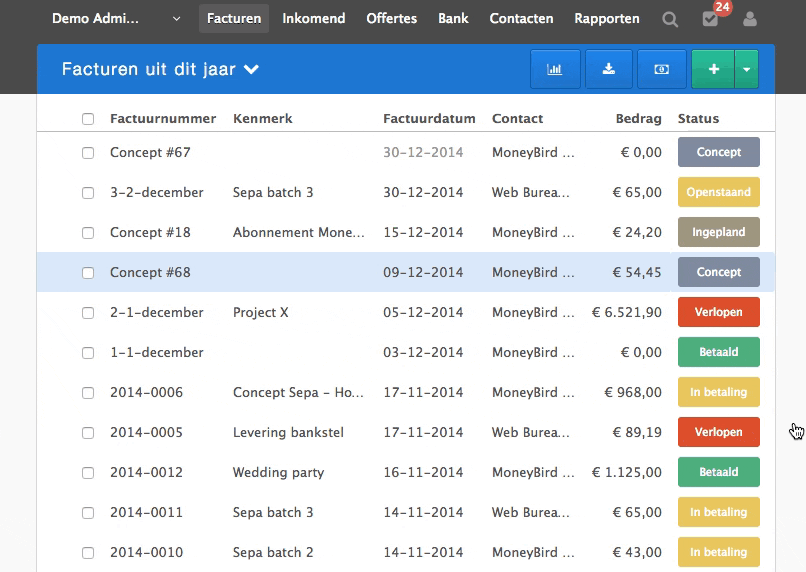Screen dimensions: 806x572
Task: Go to the Offertes menu
Action: point(392,19)
